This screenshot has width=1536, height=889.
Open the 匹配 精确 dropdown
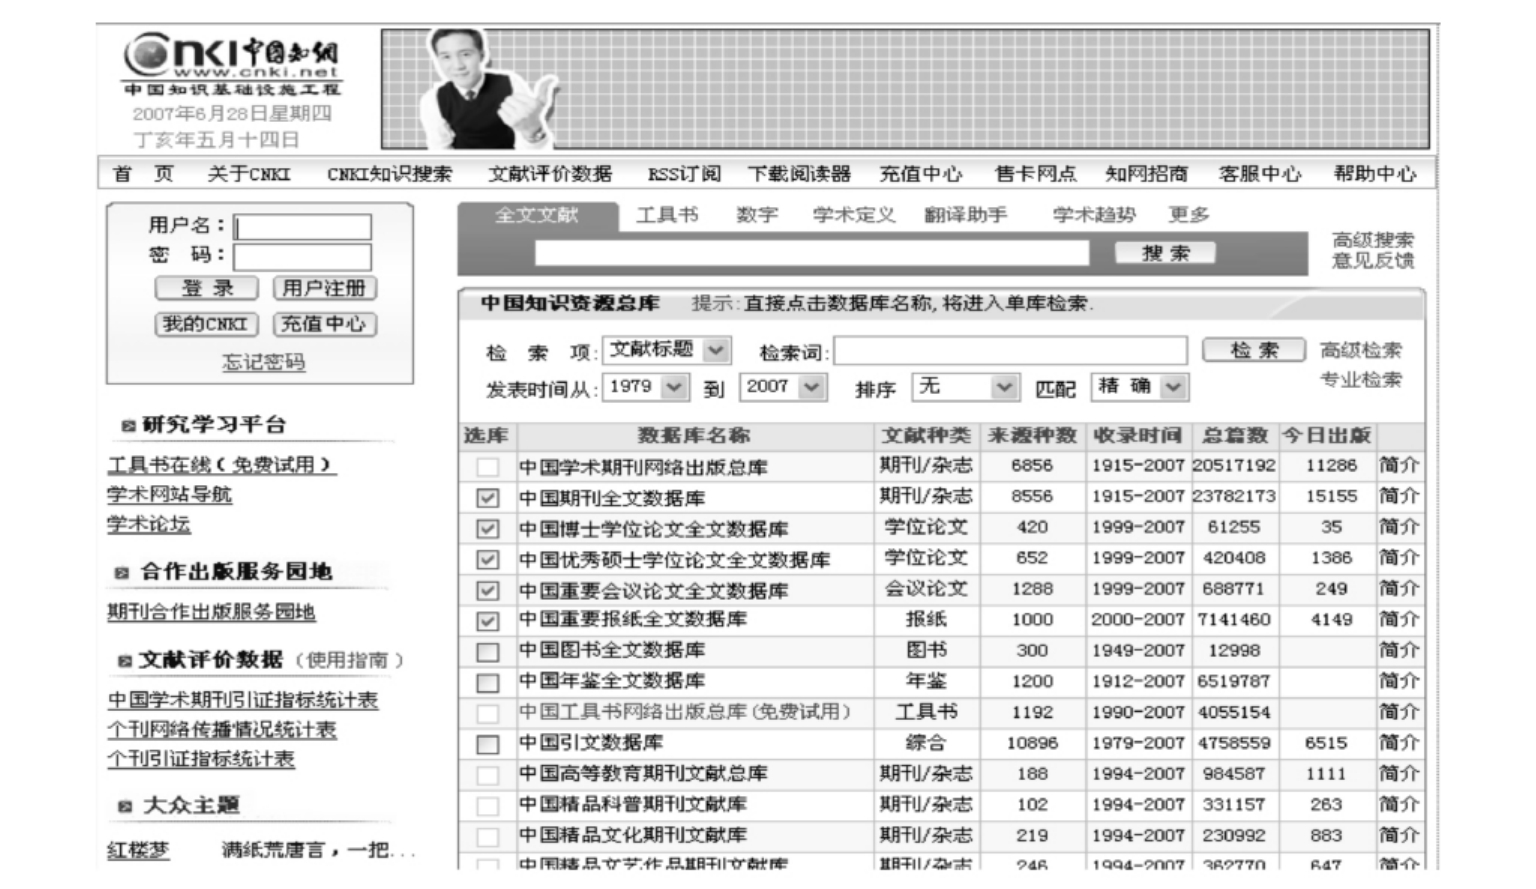pyautogui.click(x=1140, y=387)
